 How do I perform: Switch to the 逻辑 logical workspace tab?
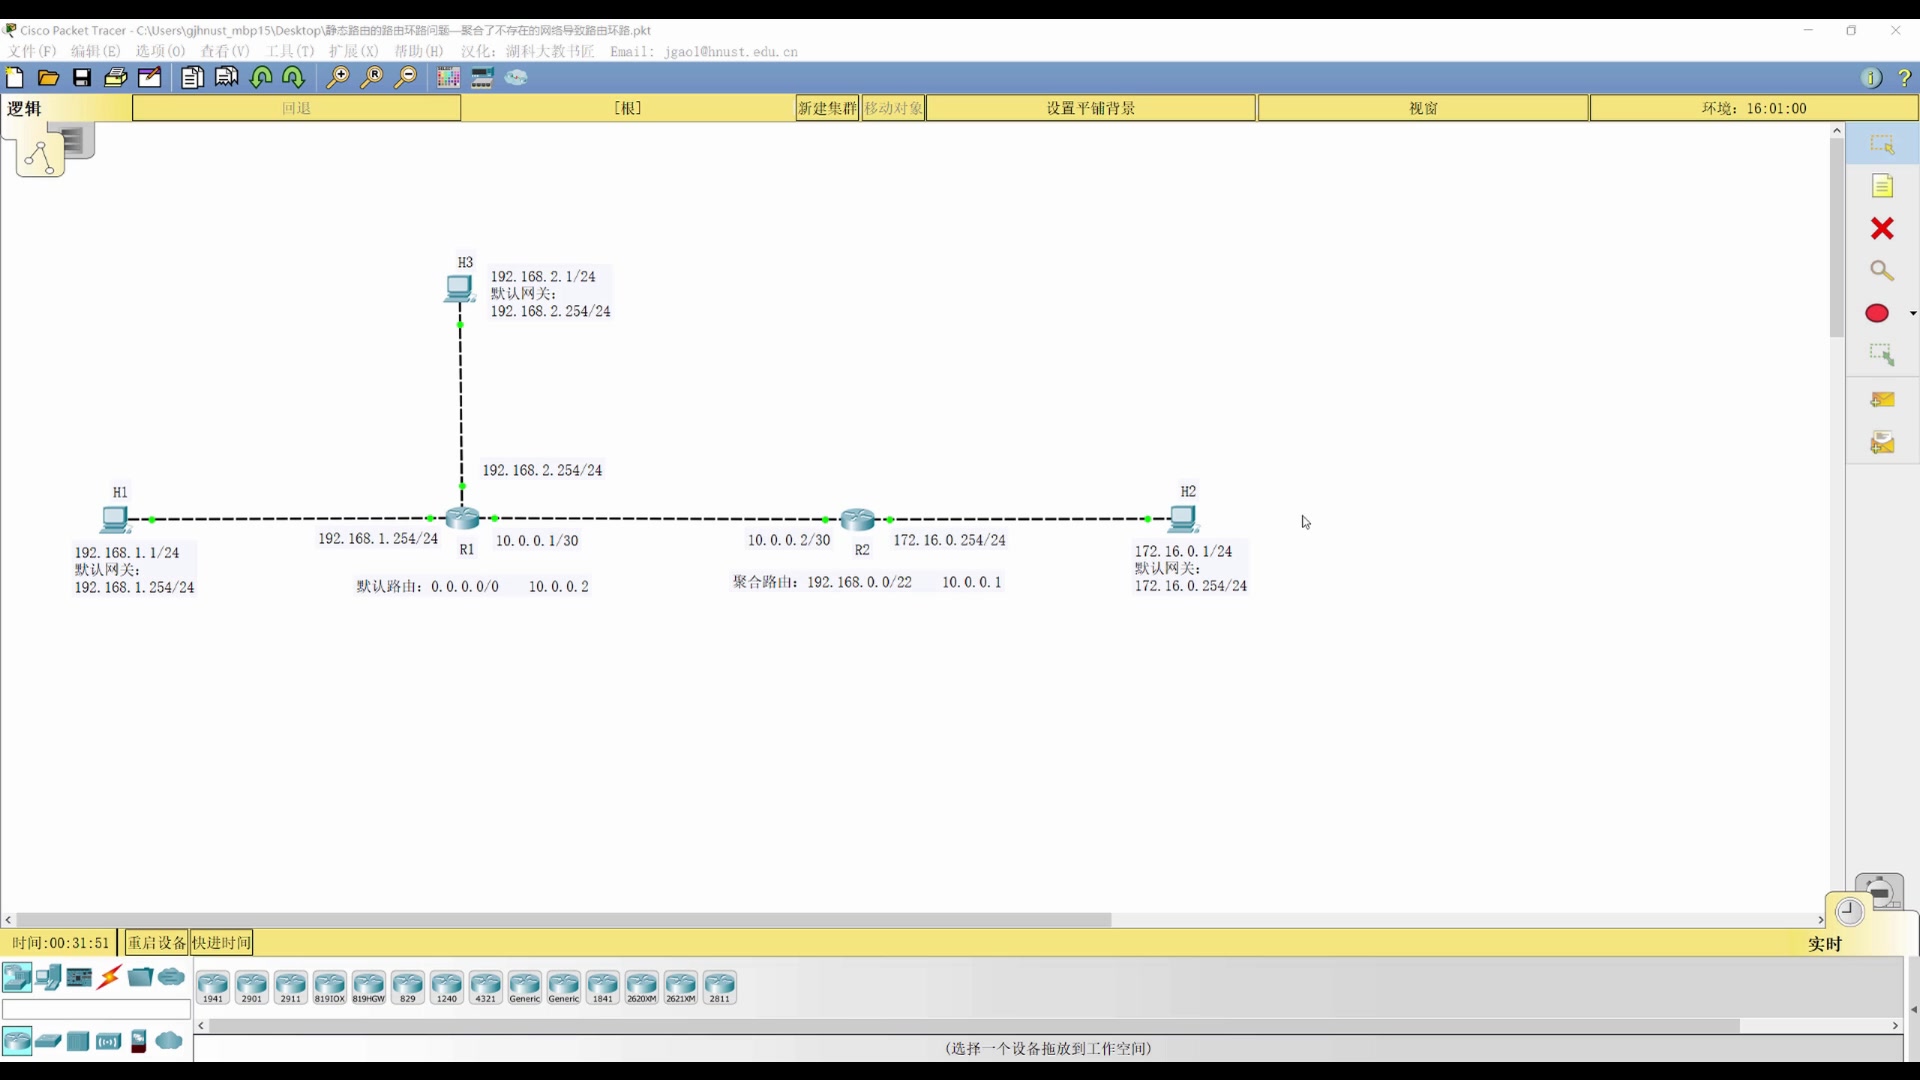(40, 156)
